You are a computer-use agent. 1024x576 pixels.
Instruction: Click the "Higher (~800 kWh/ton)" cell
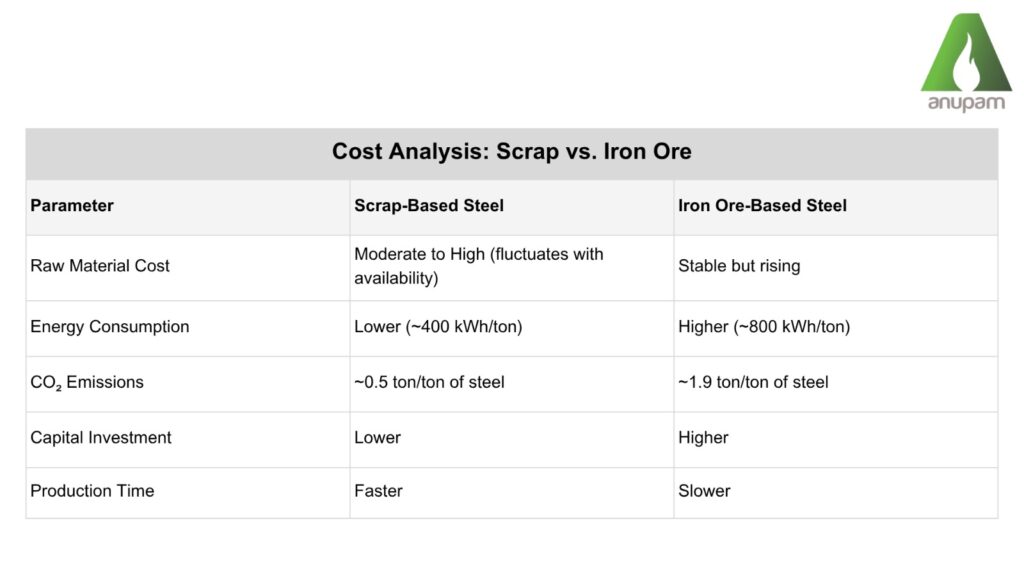[x=764, y=327]
